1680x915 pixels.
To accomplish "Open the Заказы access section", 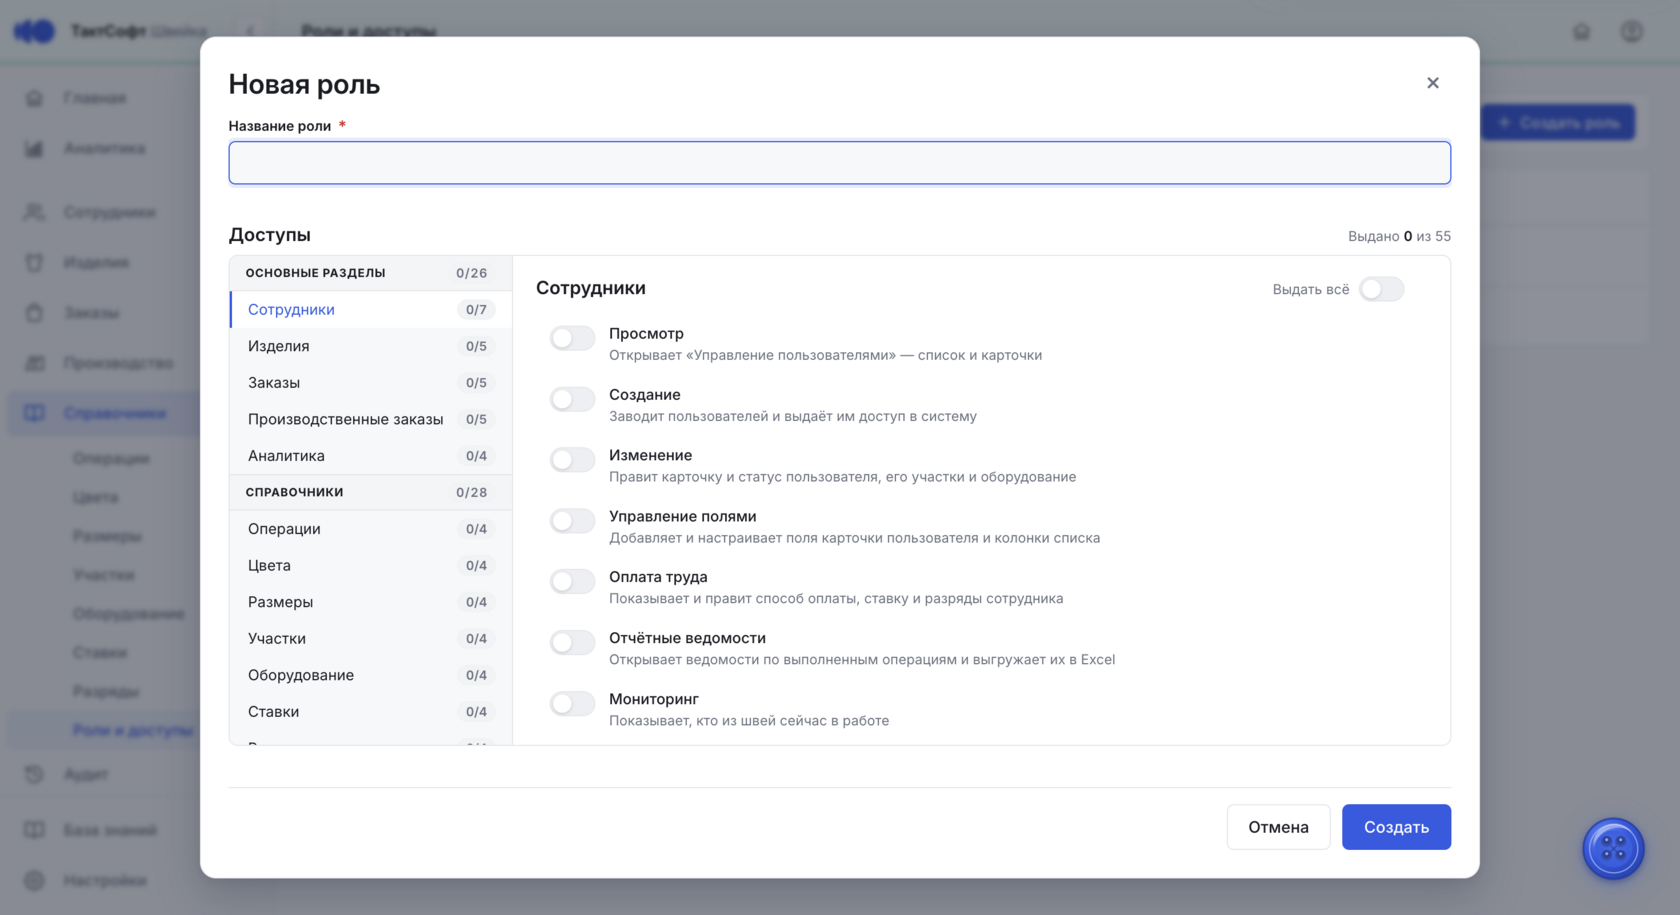I will point(371,383).
